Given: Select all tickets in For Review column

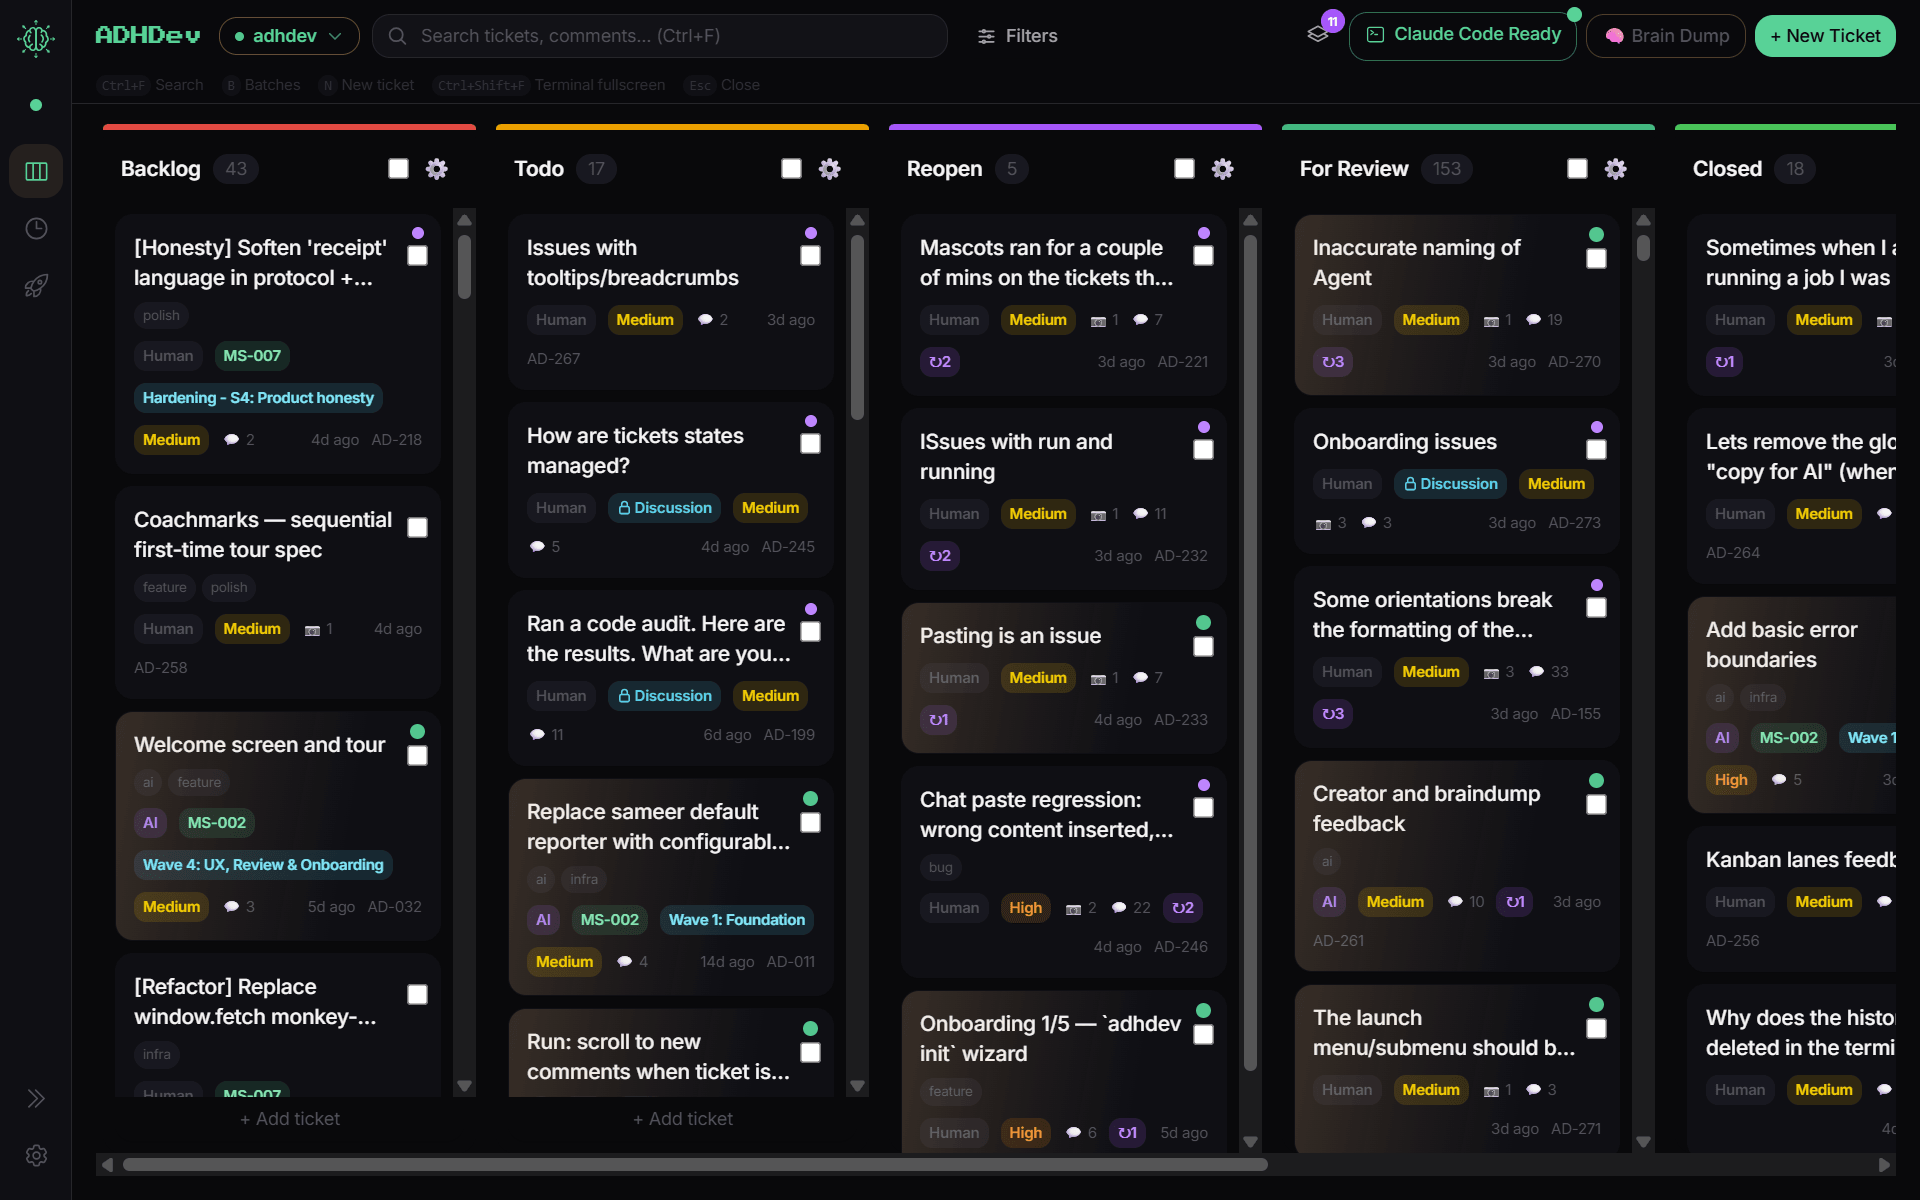Looking at the screenshot, I should click(x=1578, y=169).
